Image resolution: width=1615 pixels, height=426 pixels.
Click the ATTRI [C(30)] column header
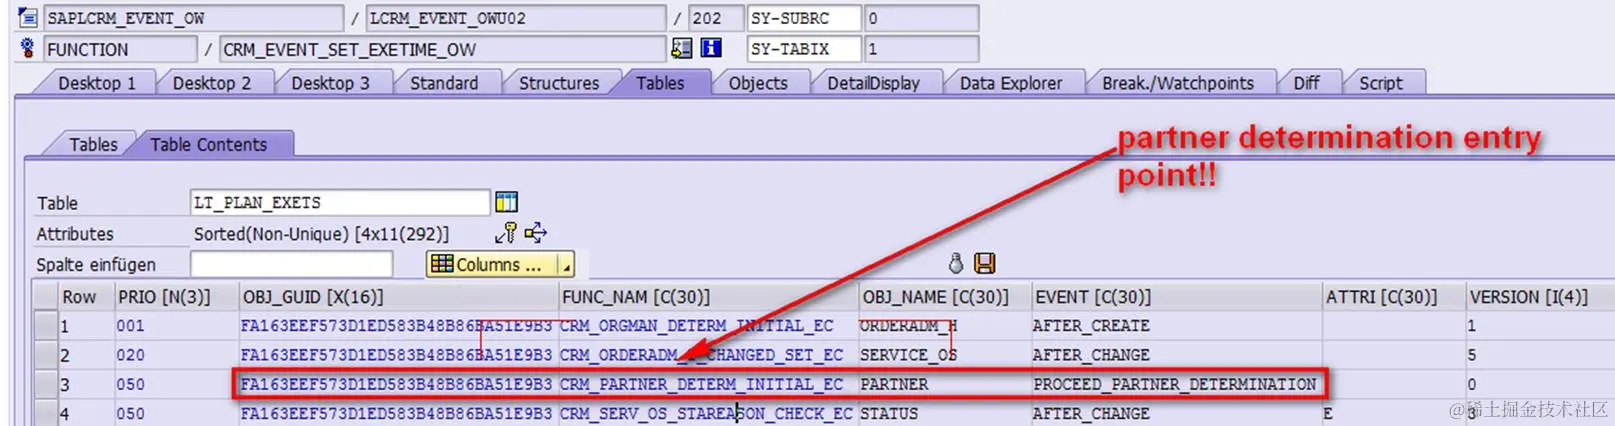pyautogui.click(x=1394, y=297)
